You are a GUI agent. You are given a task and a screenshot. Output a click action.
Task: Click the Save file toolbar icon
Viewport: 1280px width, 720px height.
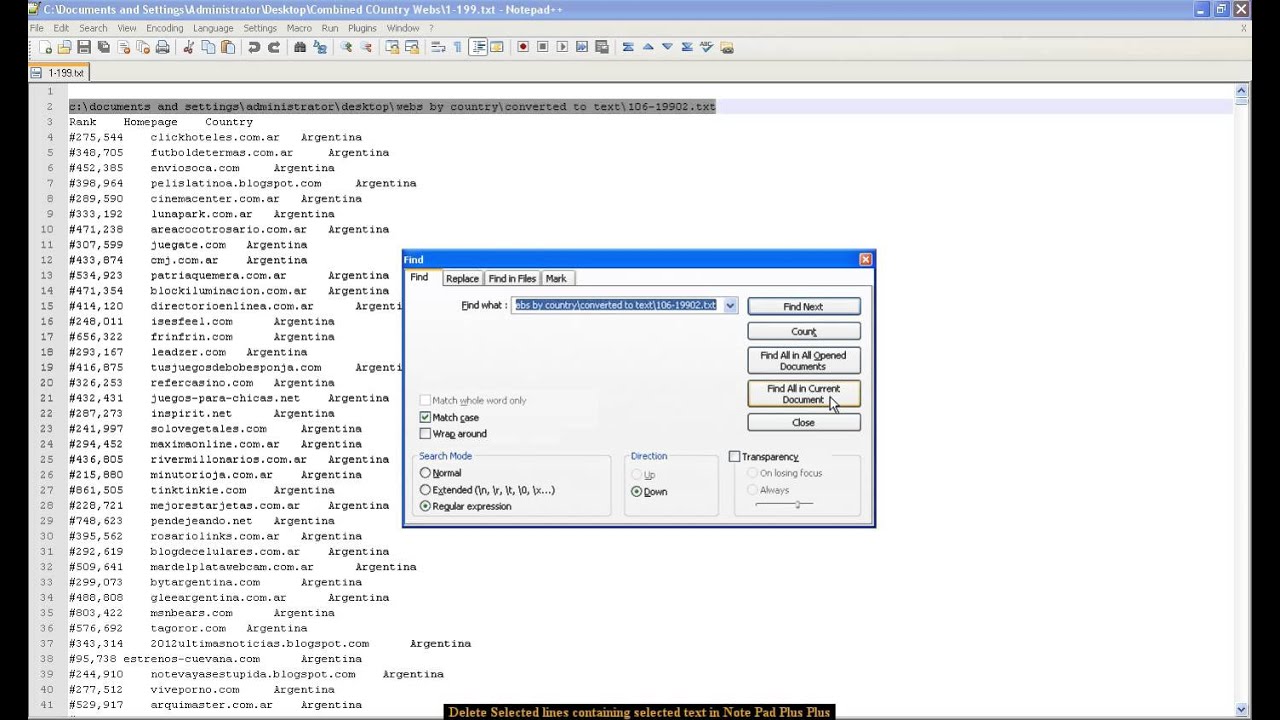84,47
